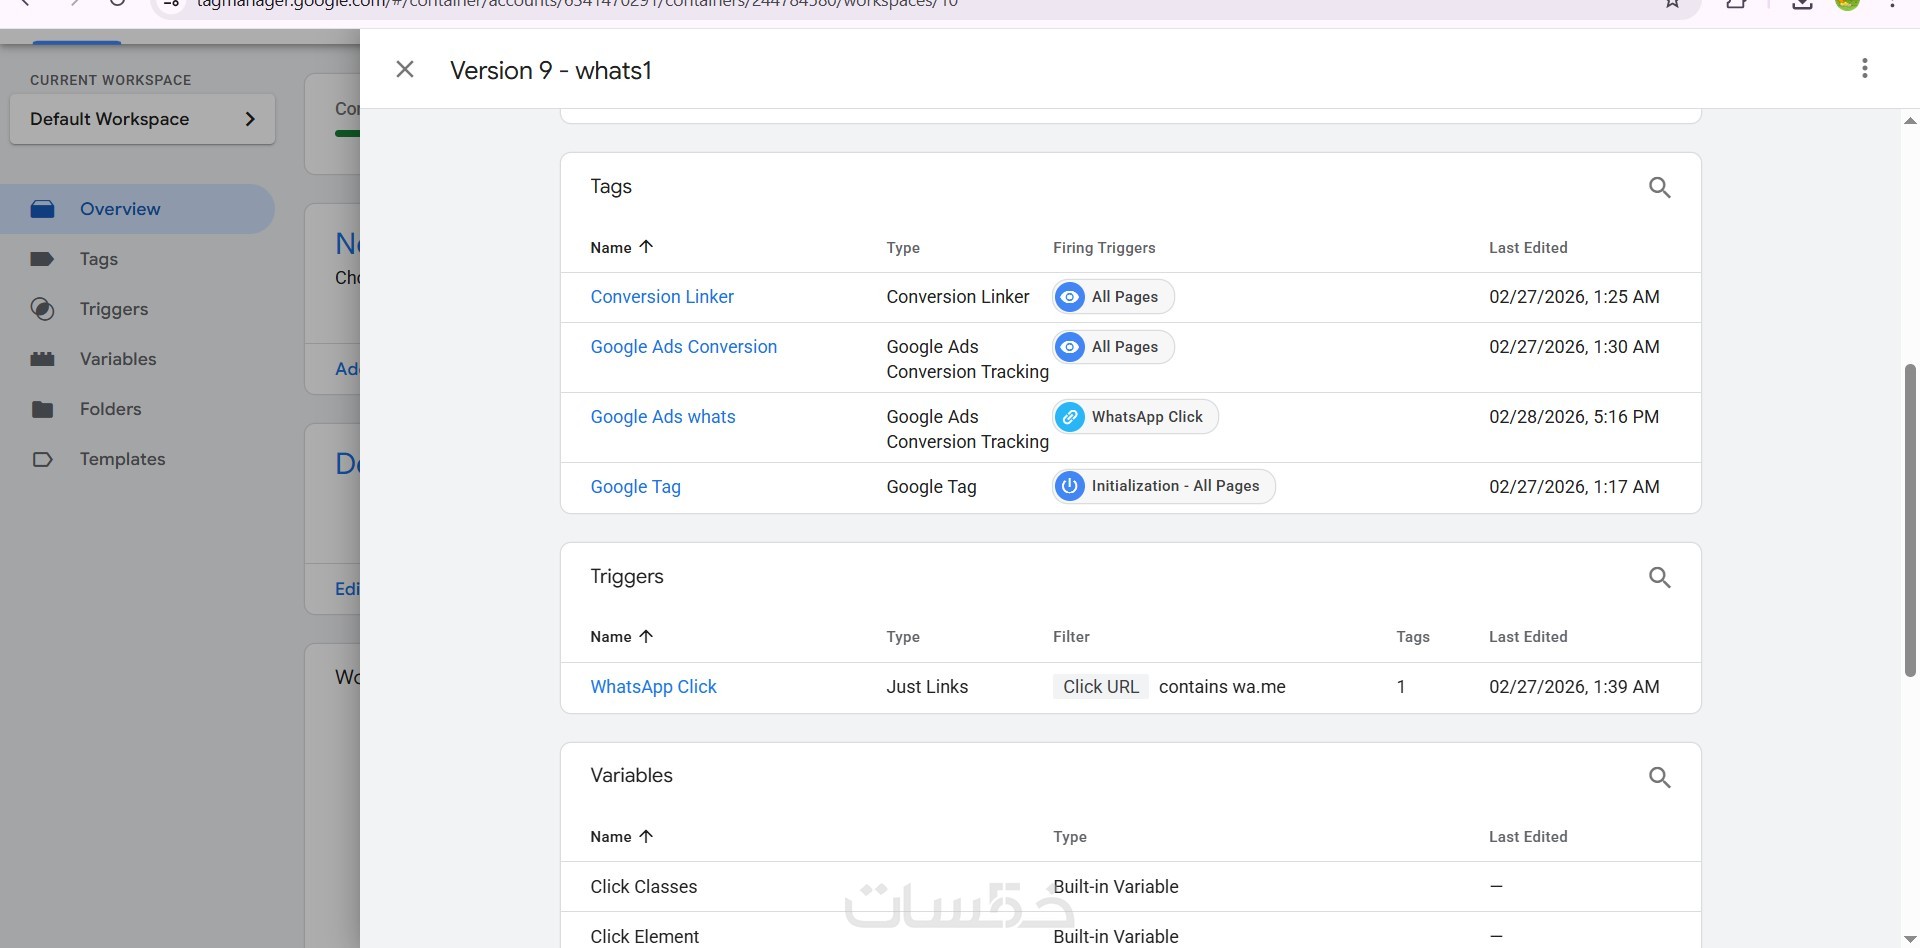Toggle the Name sort arrow in the Triggers table

(646, 636)
